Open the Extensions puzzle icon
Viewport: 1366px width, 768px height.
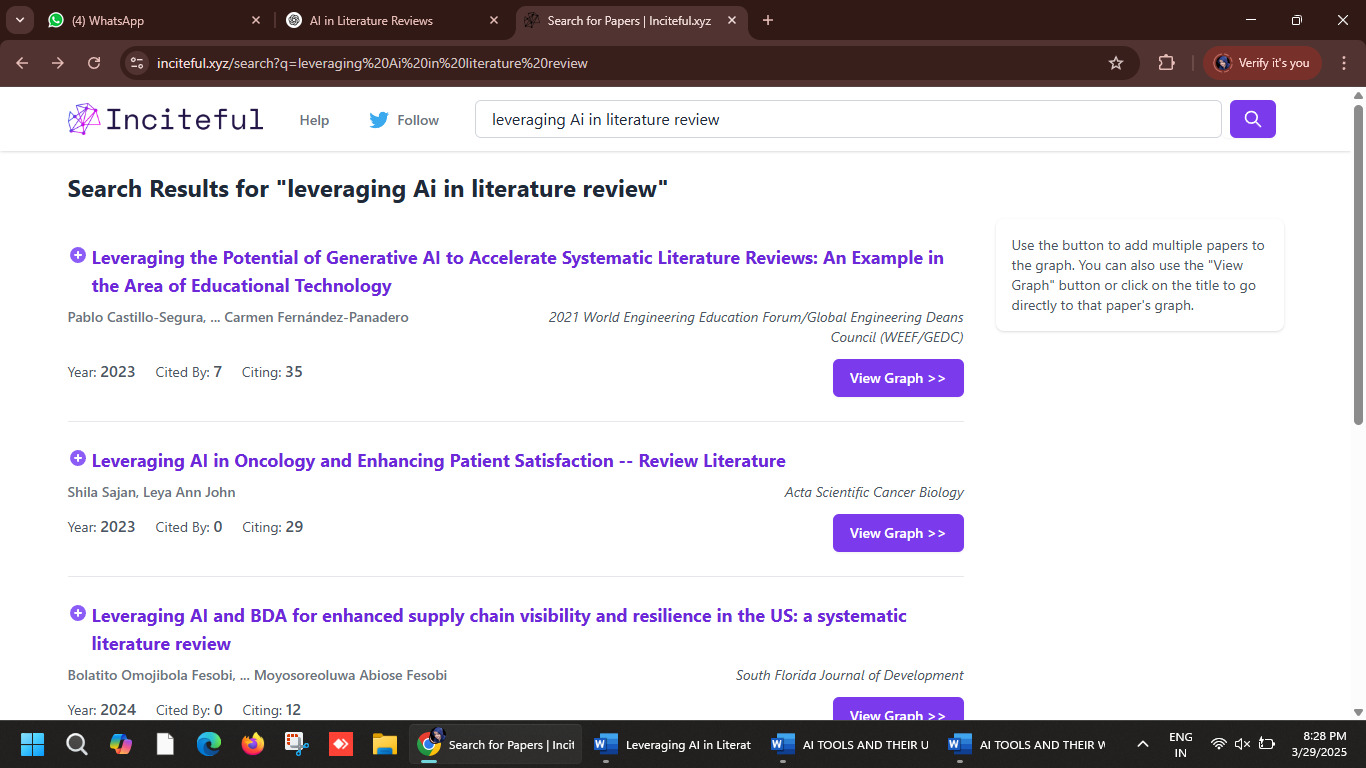[1166, 63]
